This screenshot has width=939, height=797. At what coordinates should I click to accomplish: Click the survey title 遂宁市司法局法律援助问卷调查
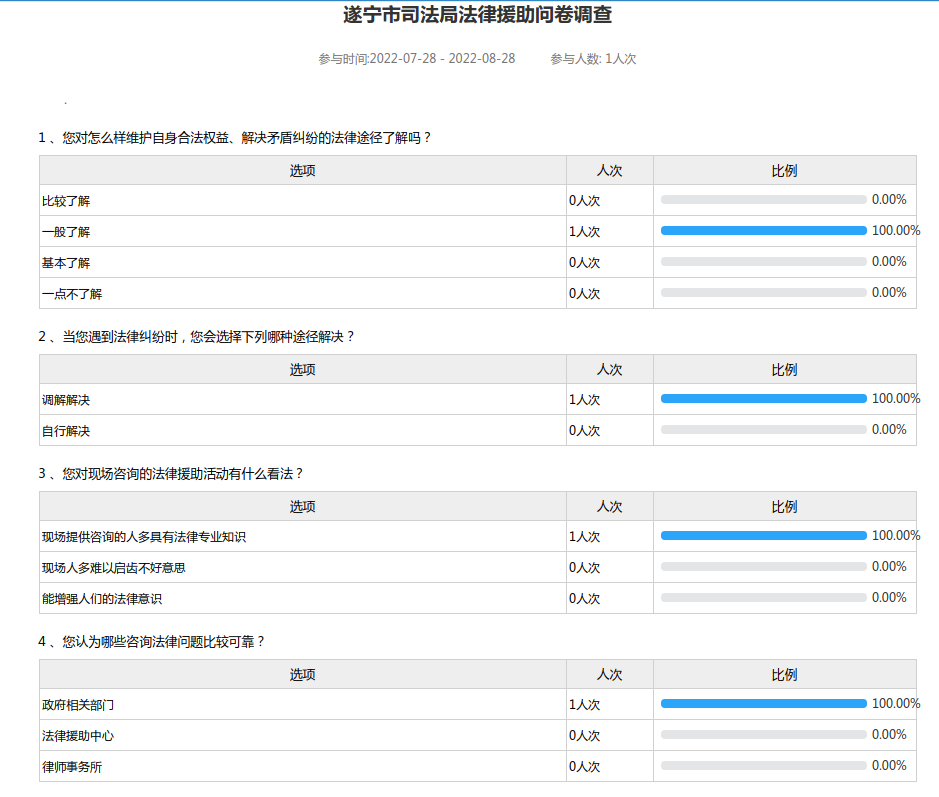477,15
